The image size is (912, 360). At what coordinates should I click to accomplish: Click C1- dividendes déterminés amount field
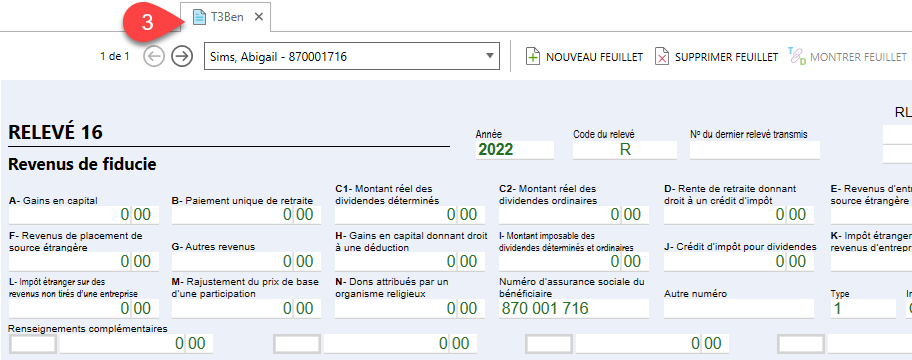point(409,215)
